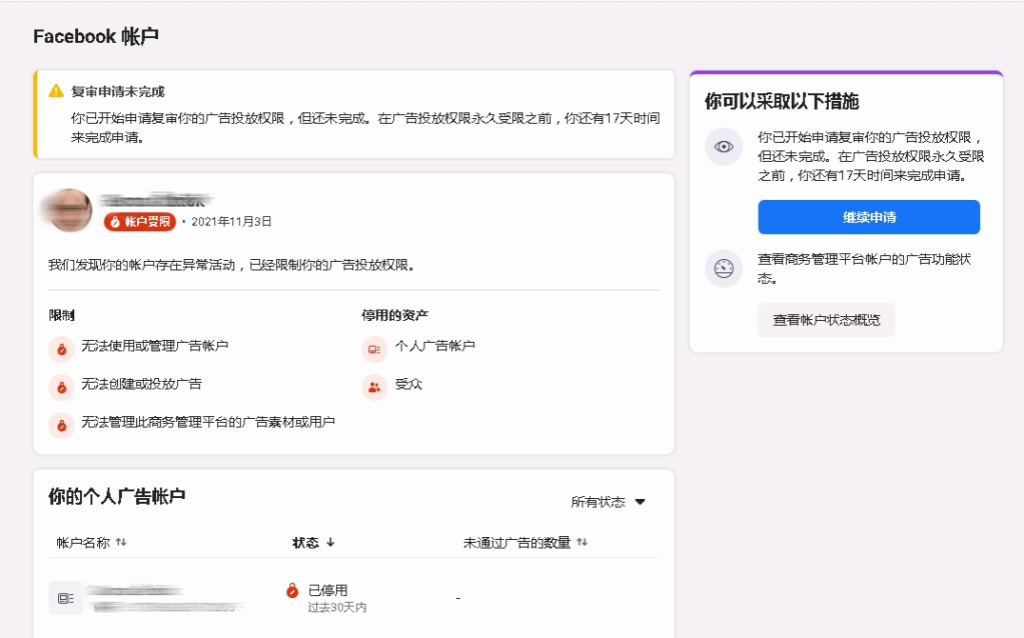Screen dimensions: 1024x638
Task: Click the 查看帐户状态概览 button
Action: [x=826, y=320]
